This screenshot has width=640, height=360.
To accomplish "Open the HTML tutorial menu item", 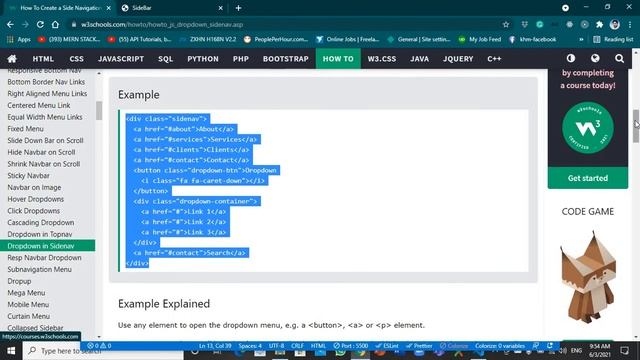I will pos(43,59).
